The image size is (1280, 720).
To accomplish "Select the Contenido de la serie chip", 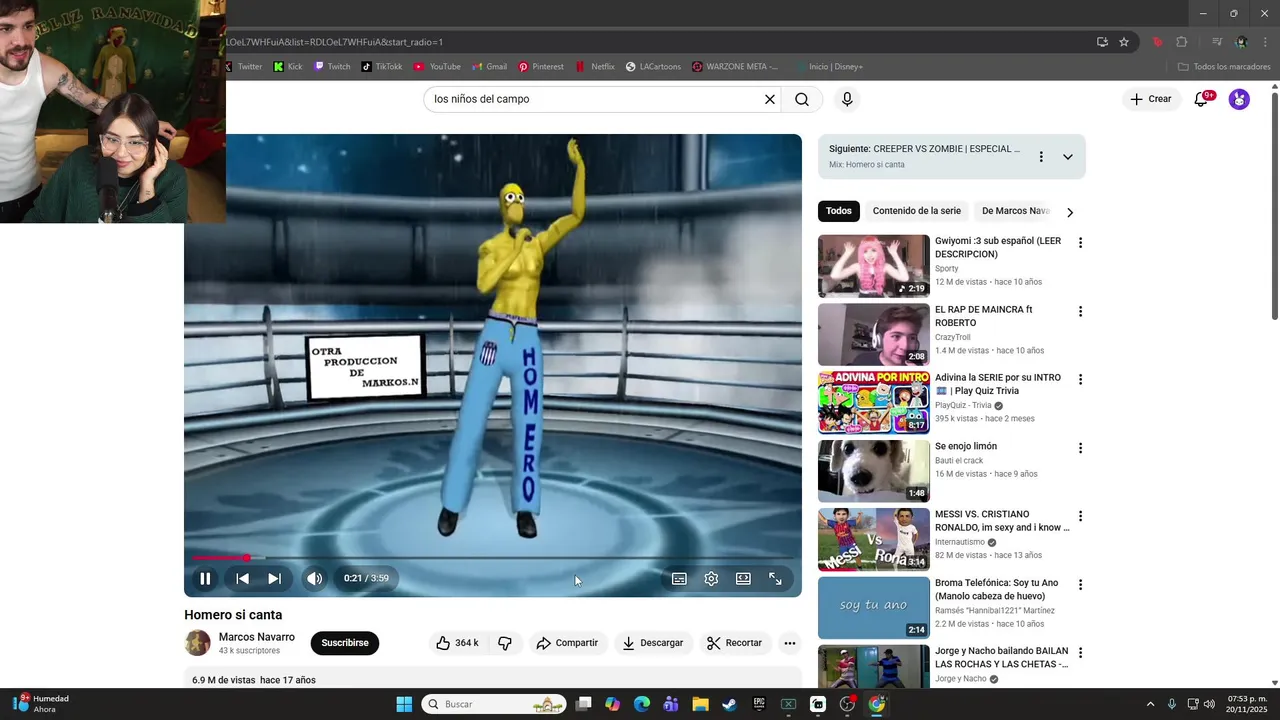I will click(917, 211).
